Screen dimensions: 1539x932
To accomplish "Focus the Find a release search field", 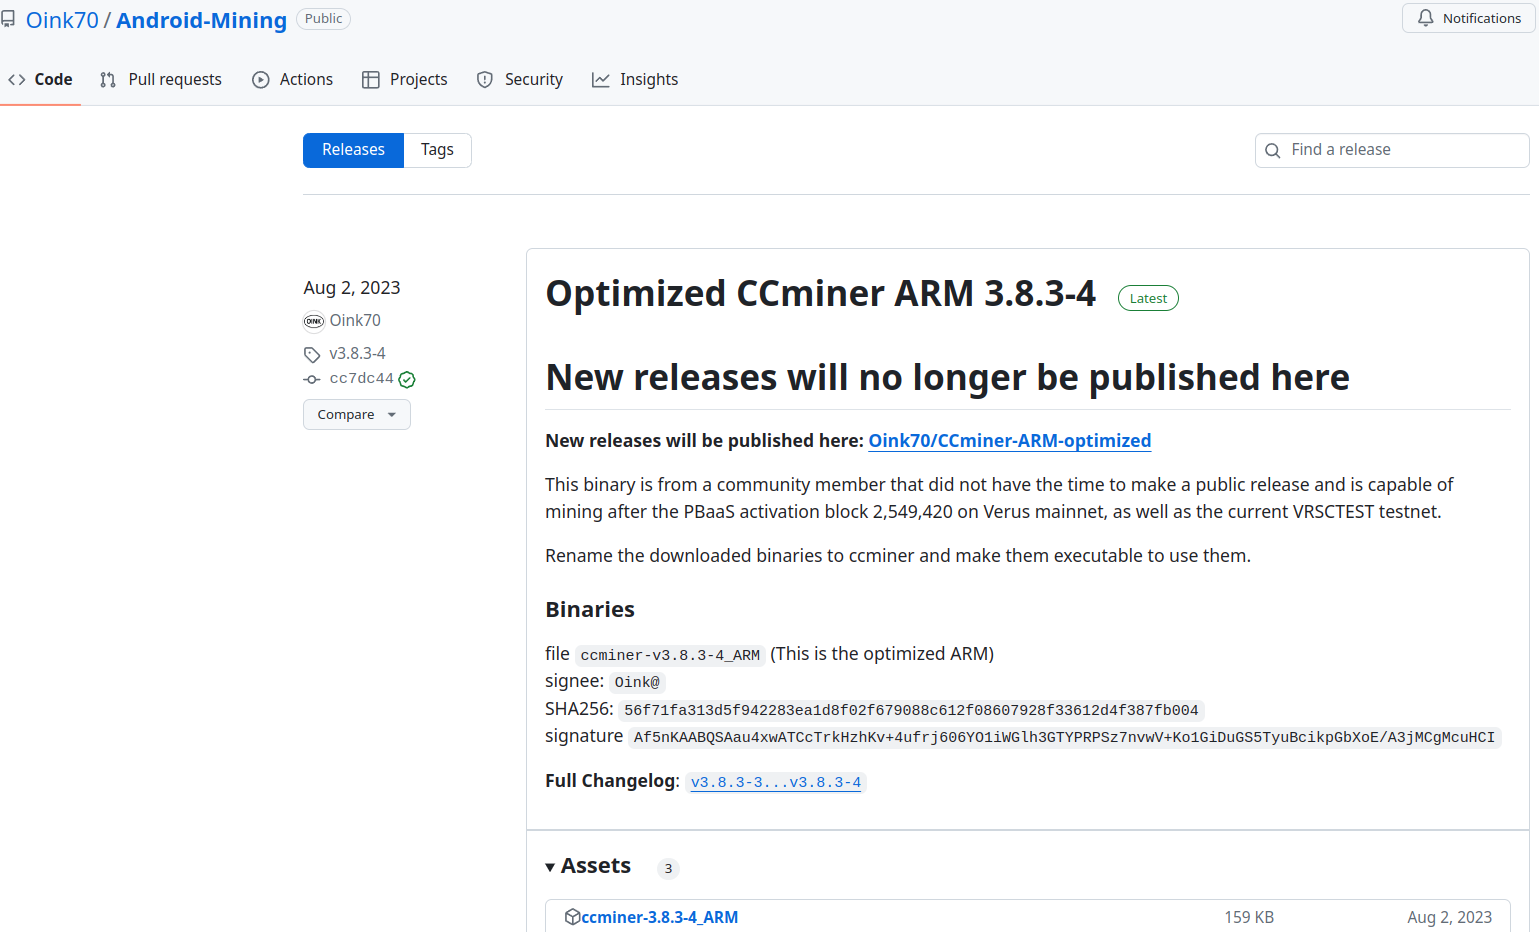I will (1392, 150).
